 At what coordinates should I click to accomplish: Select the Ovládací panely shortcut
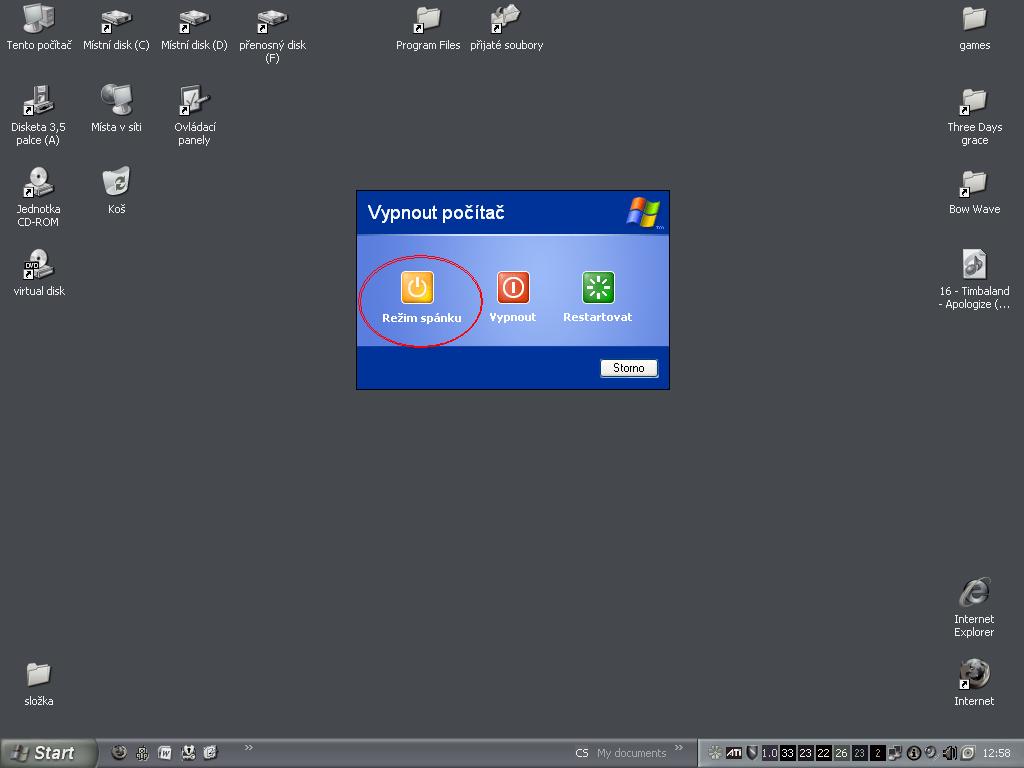click(194, 116)
